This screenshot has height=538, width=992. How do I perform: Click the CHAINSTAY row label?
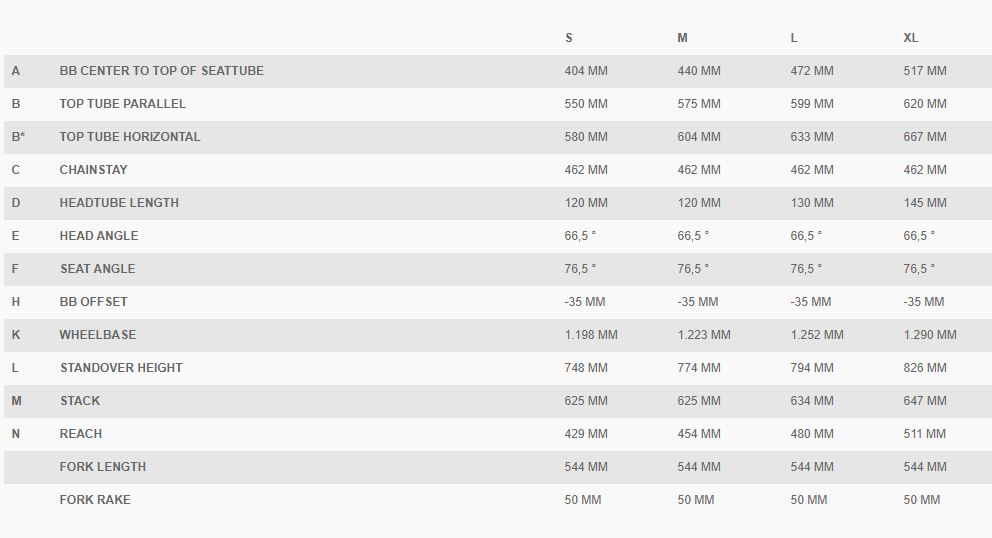(94, 170)
